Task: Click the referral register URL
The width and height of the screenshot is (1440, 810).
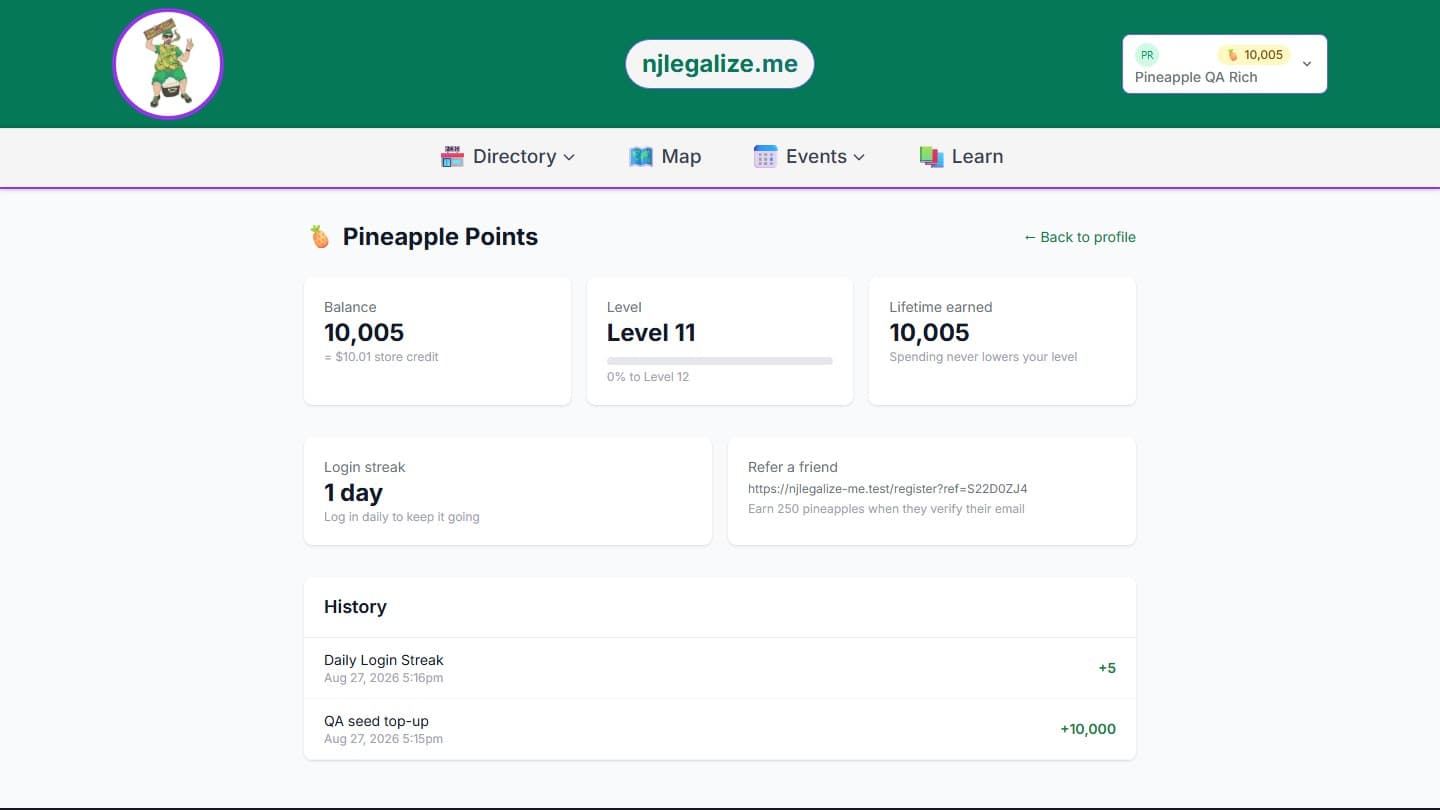Action: tap(888, 489)
